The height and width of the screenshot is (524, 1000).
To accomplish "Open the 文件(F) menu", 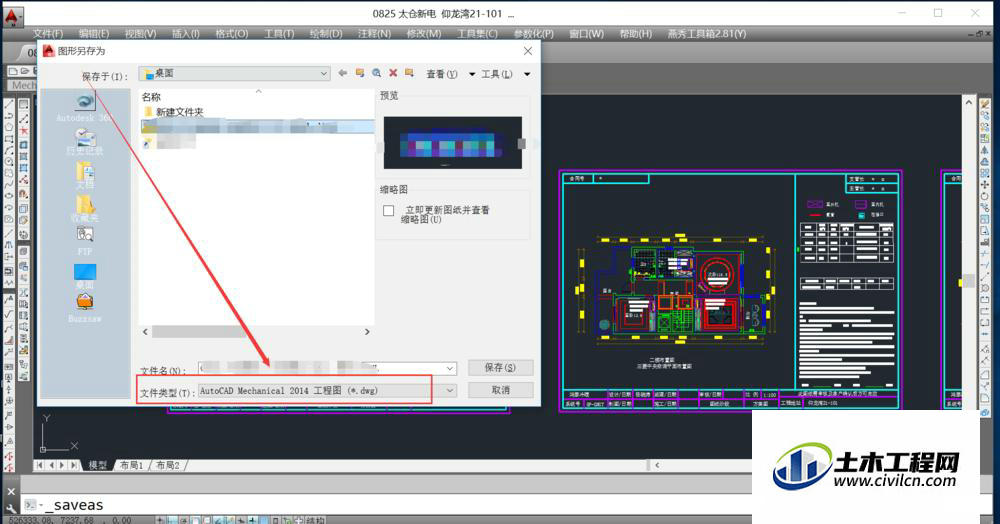I will click(48, 34).
